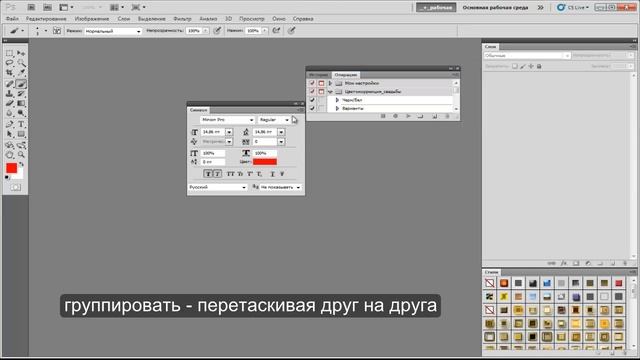The image size is (640, 360).
Task: Select the Crop tool
Action: (x=9, y=73)
